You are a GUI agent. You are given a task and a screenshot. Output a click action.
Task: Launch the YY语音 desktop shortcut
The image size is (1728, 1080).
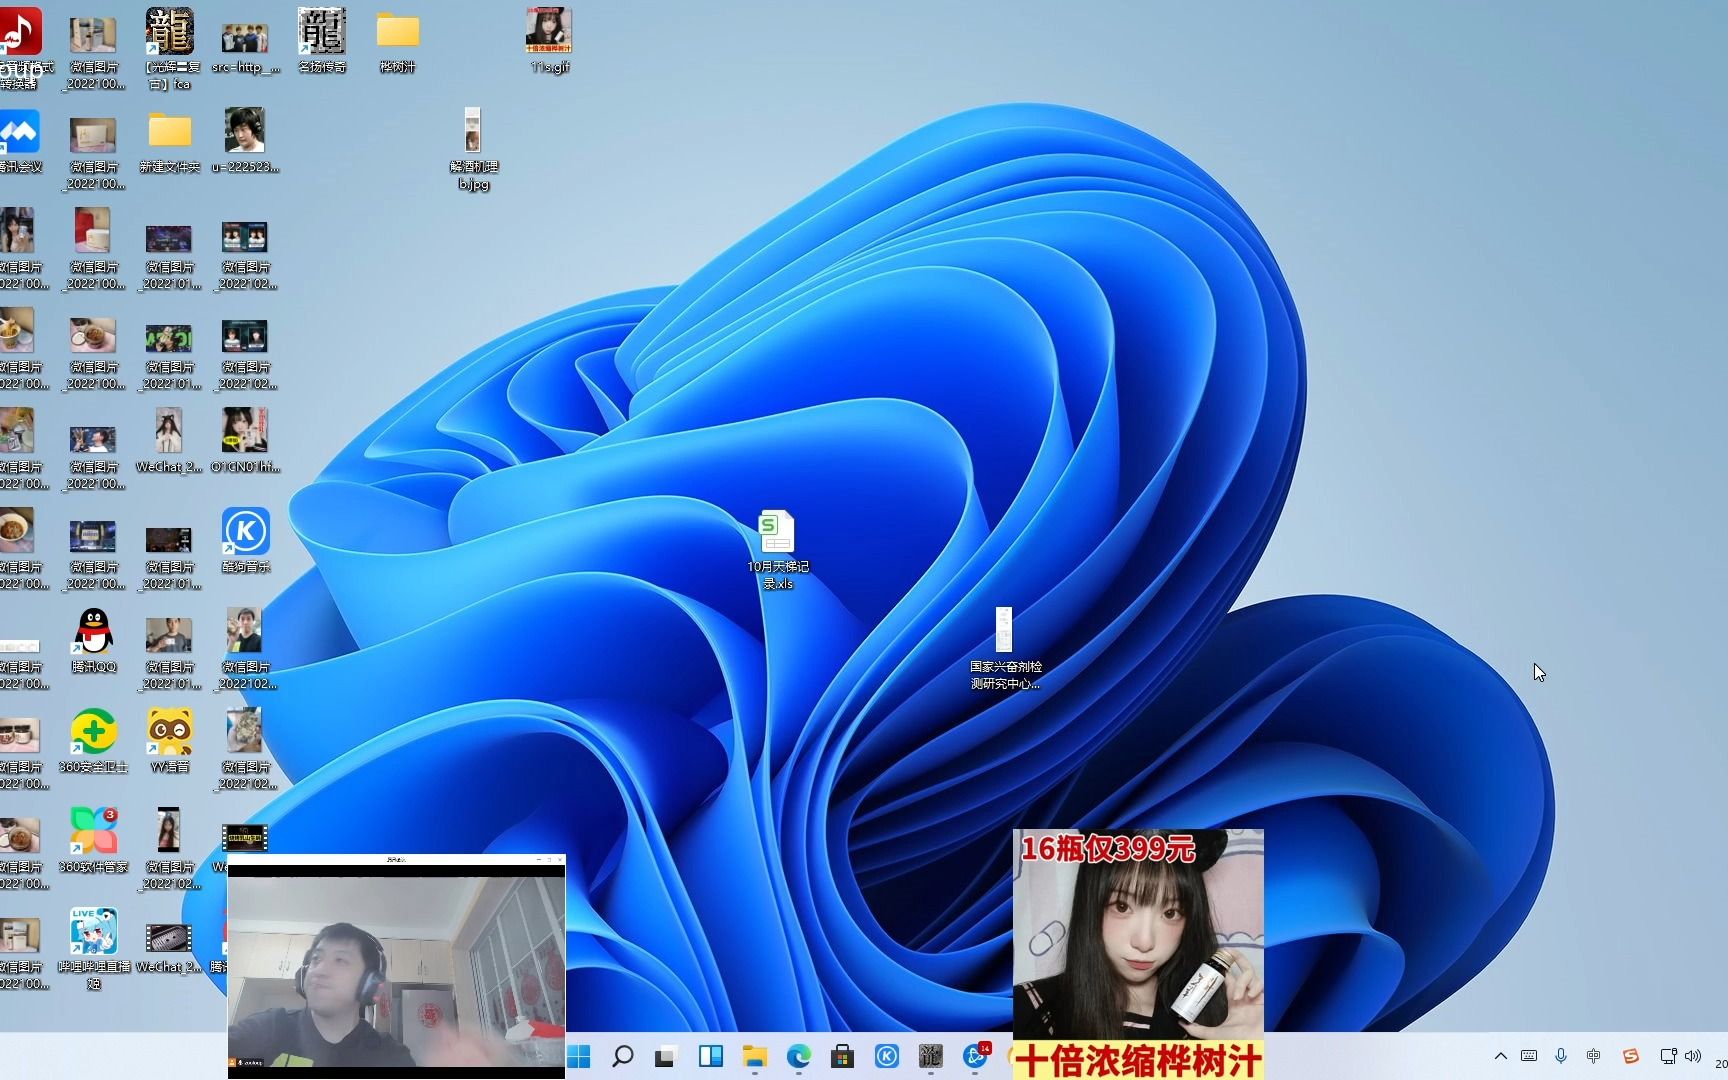pos(170,740)
